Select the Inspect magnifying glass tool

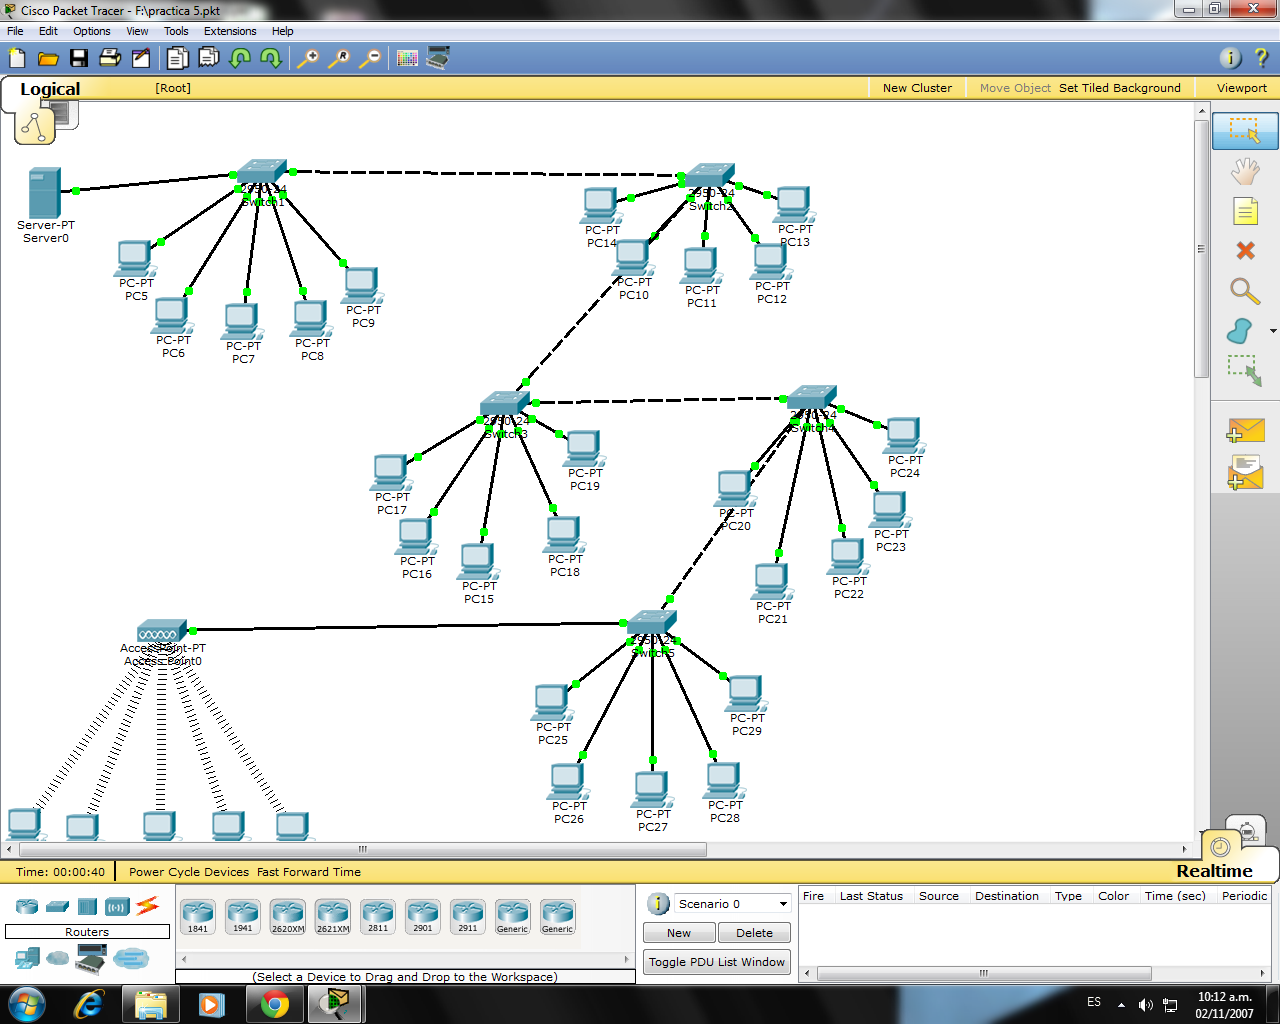[1244, 291]
